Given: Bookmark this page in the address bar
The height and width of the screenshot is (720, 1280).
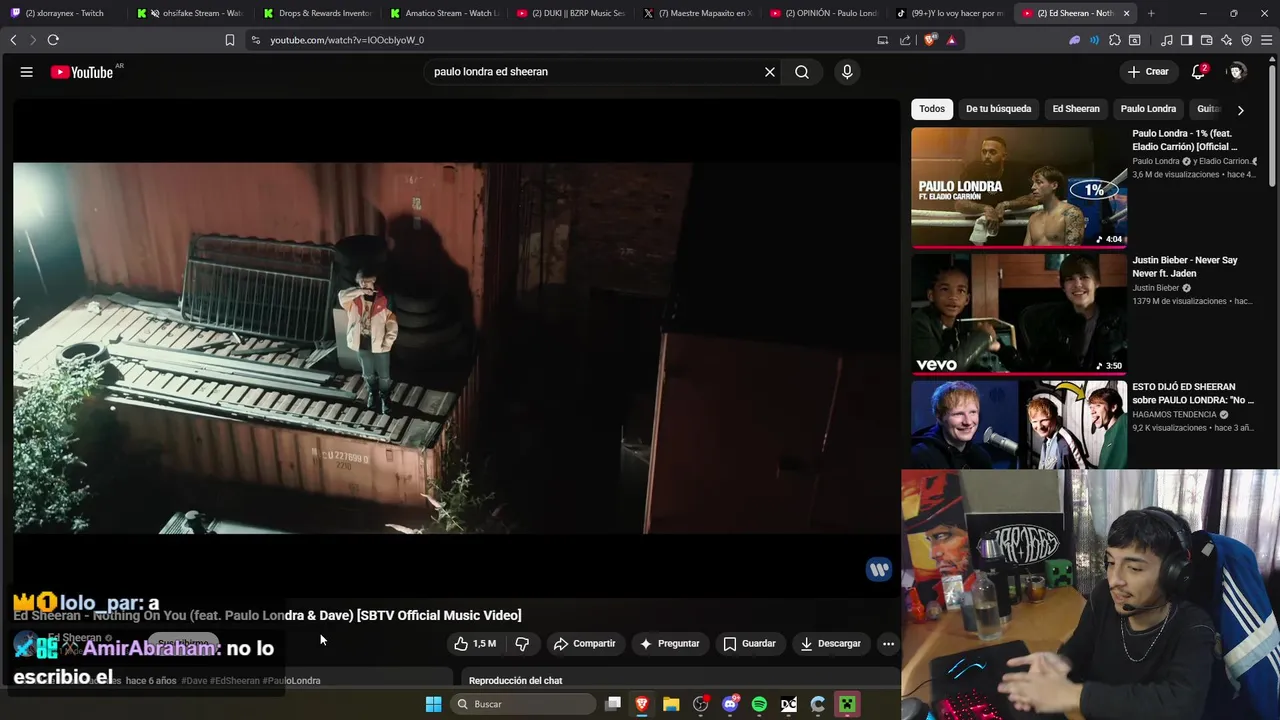Looking at the screenshot, I should tap(230, 40).
